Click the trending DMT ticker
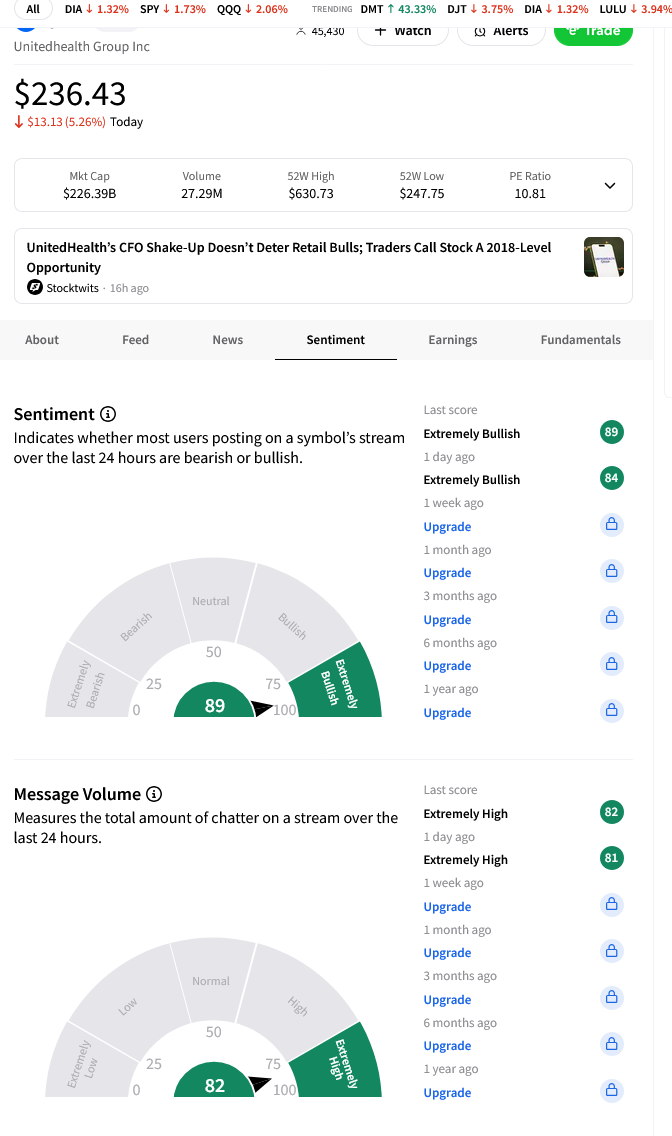This screenshot has height=1136, width=672. [398, 9]
